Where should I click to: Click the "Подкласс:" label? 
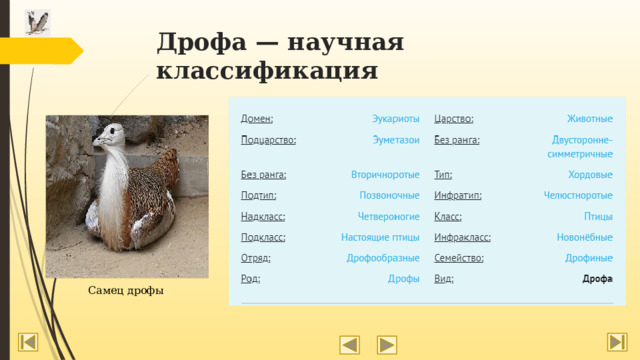263,238
